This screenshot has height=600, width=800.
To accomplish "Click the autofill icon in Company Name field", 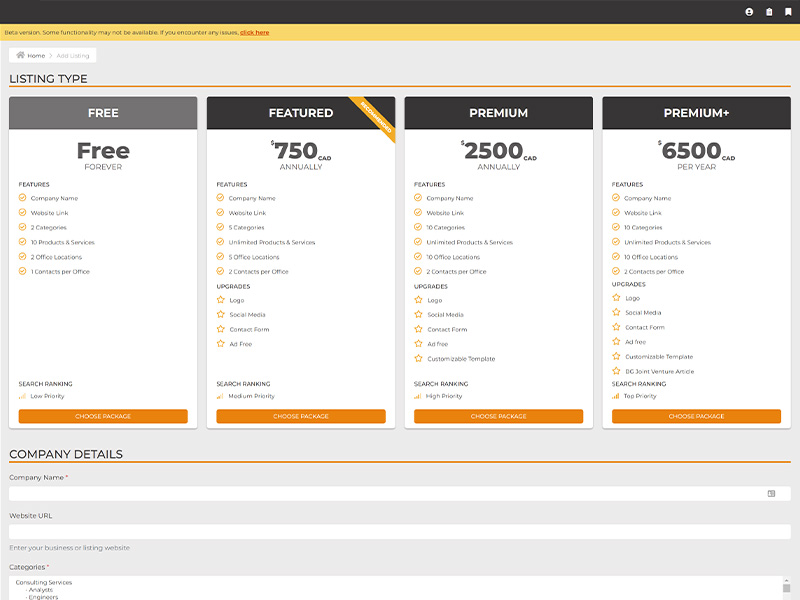I will [x=771, y=493].
